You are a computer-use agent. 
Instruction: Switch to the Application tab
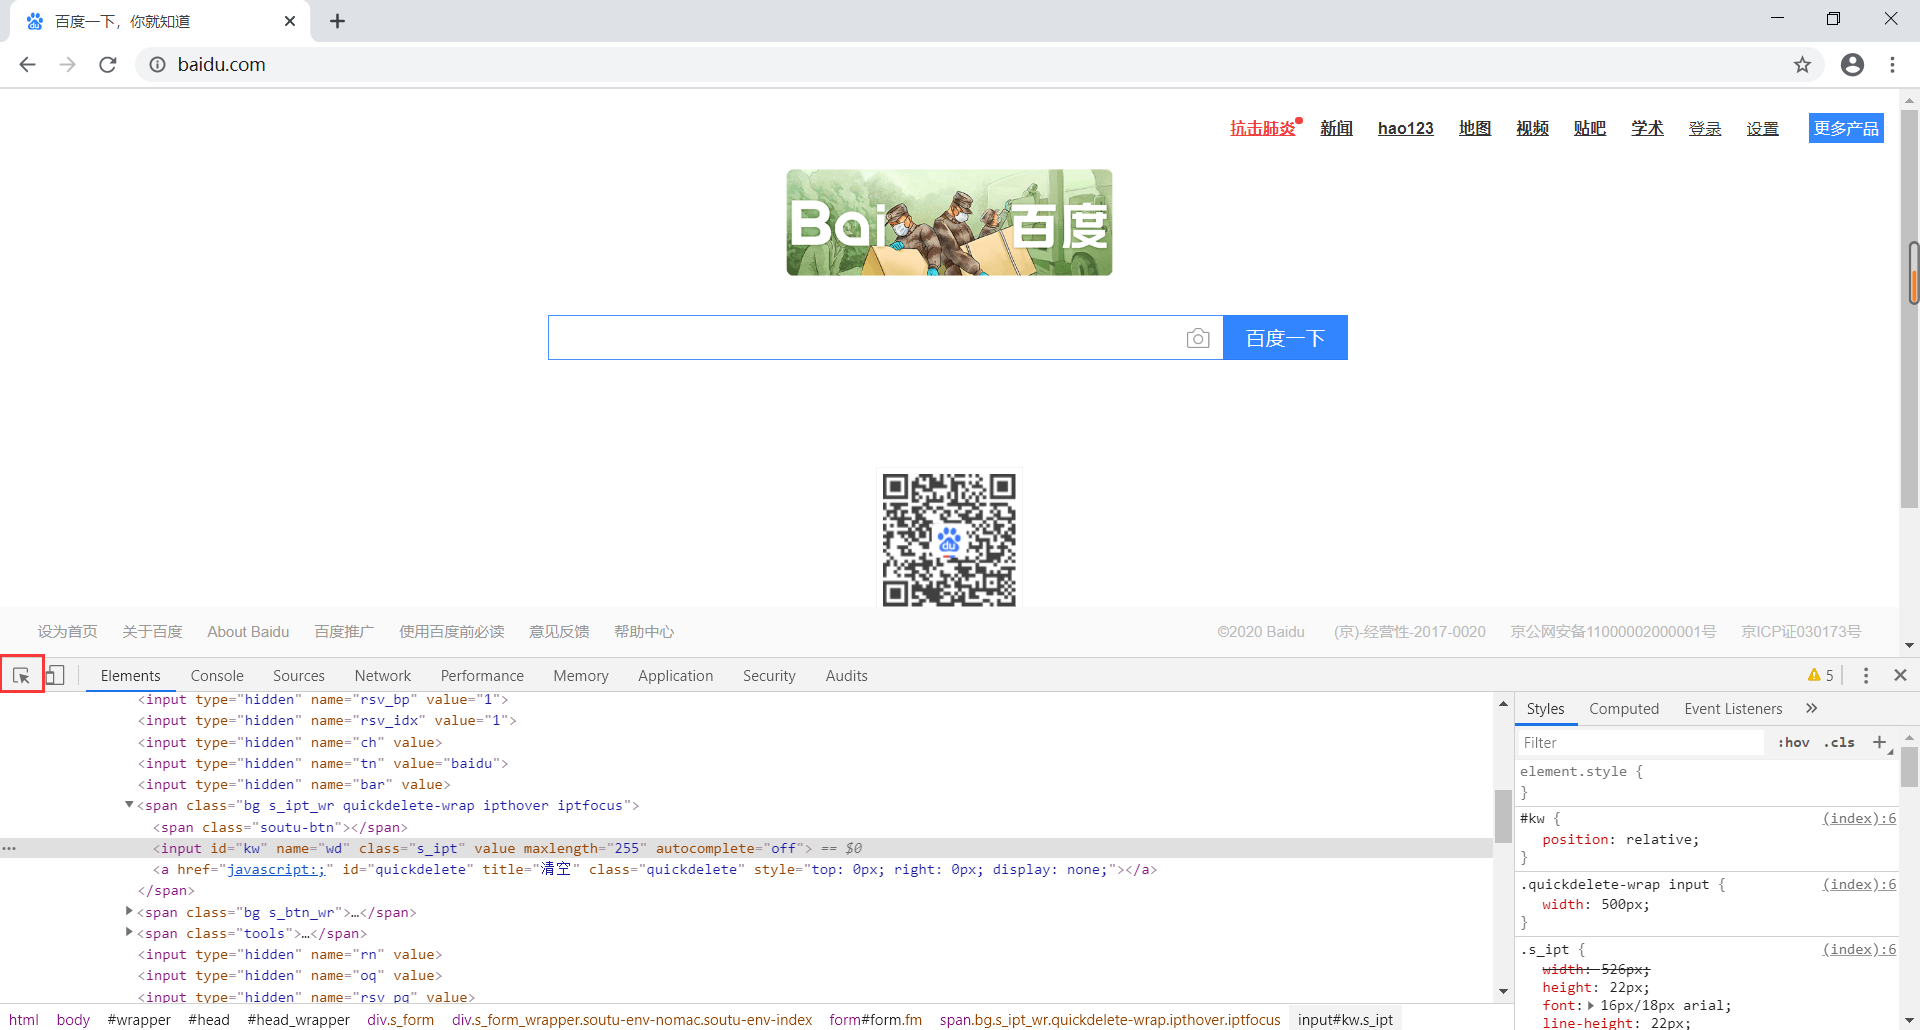pyautogui.click(x=676, y=676)
